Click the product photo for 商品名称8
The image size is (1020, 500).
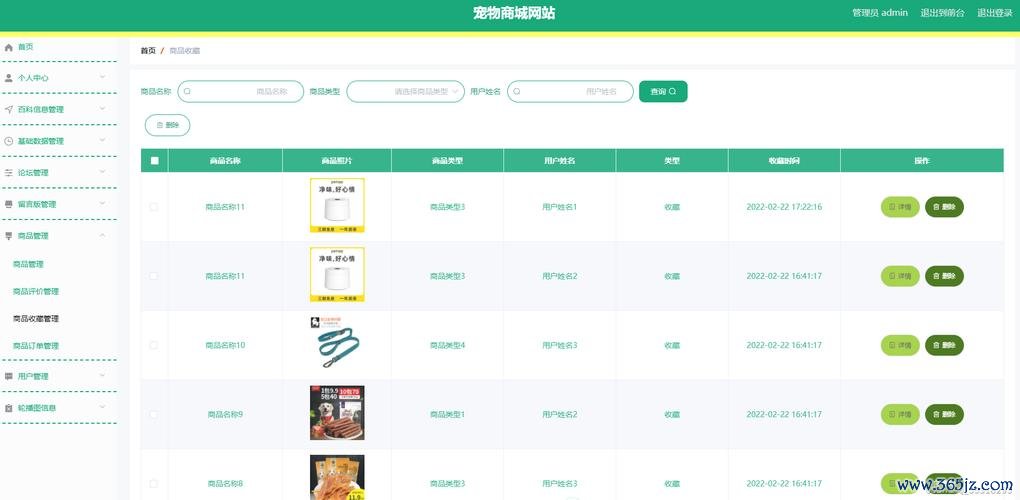tap(337, 477)
